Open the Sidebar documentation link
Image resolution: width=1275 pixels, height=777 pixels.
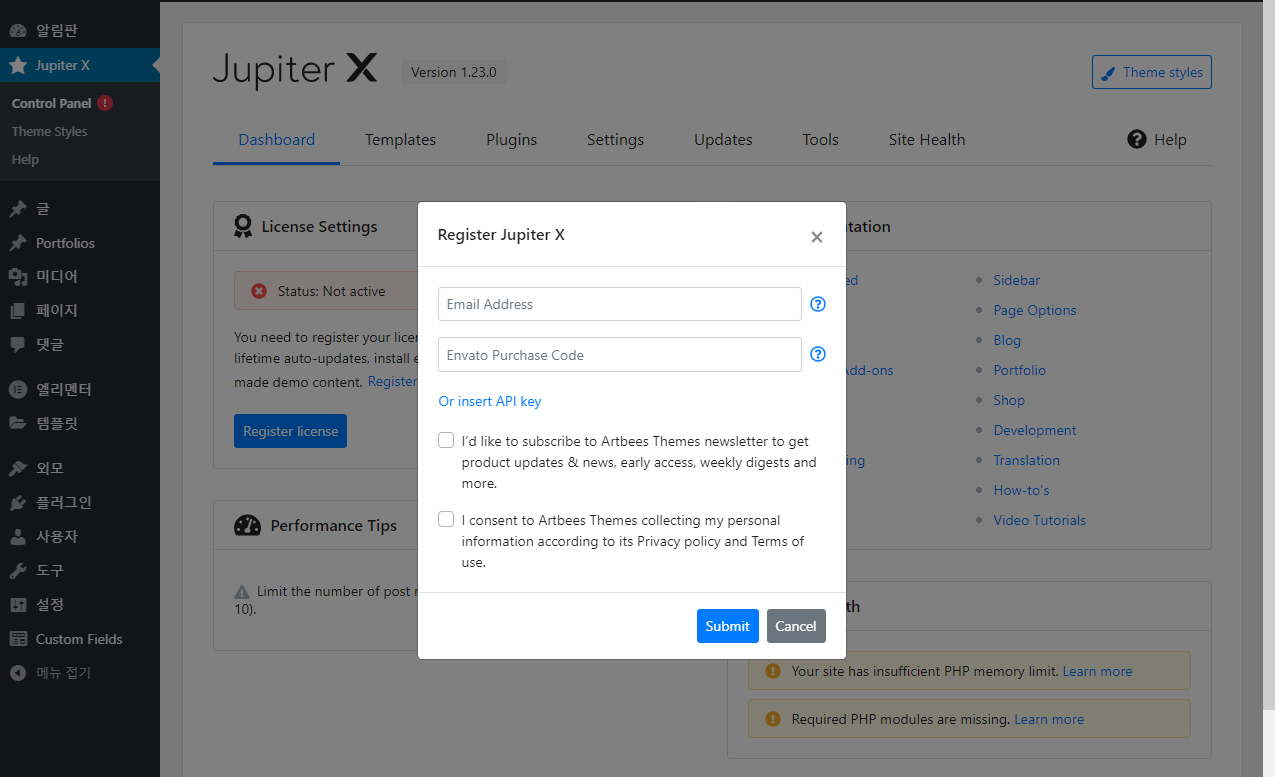pyautogui.click(x=1017, y=280)
